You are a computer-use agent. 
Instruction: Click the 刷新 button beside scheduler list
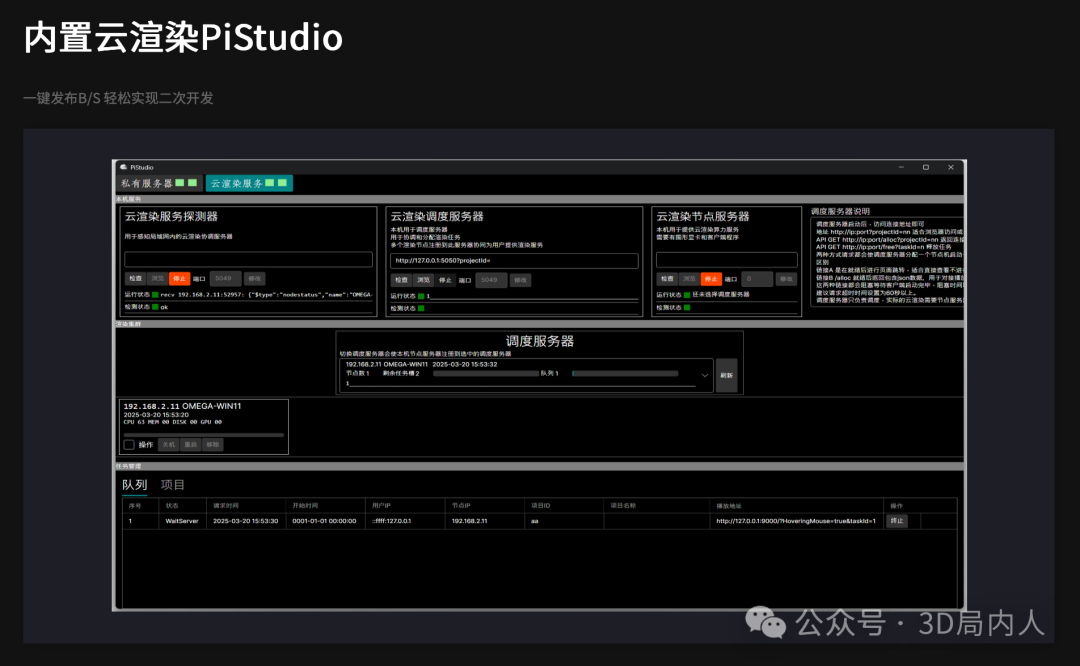[x=727, y=375]
